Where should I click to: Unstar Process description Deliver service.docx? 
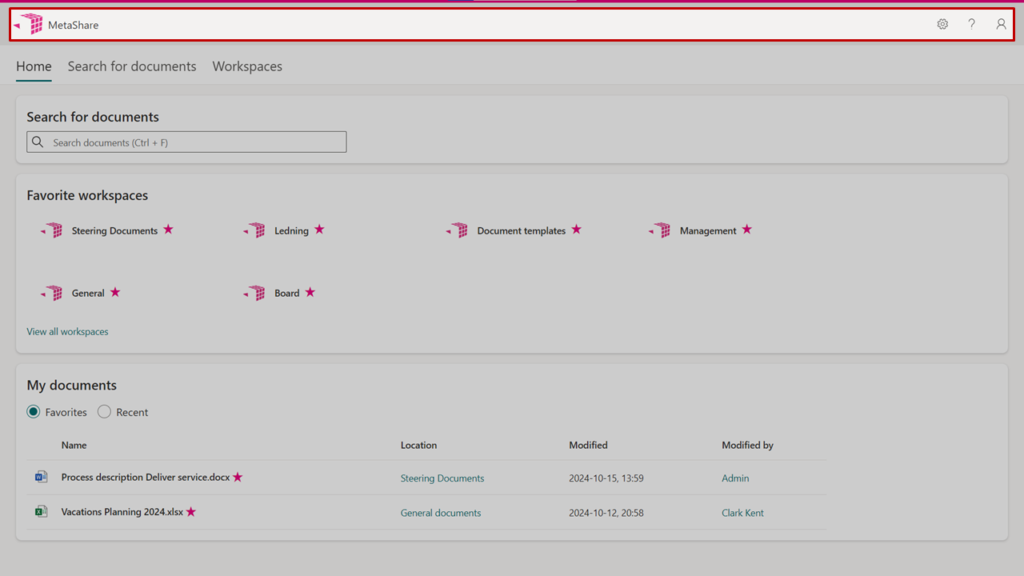pos(238,477)
